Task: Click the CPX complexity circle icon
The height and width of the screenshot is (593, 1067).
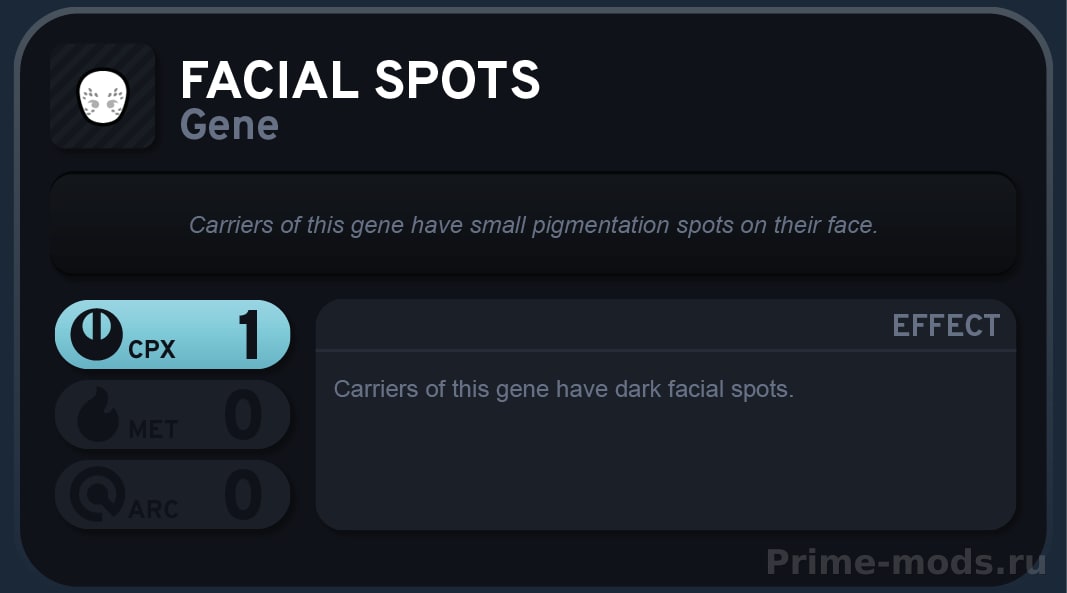Action: (x=97, y=334)
